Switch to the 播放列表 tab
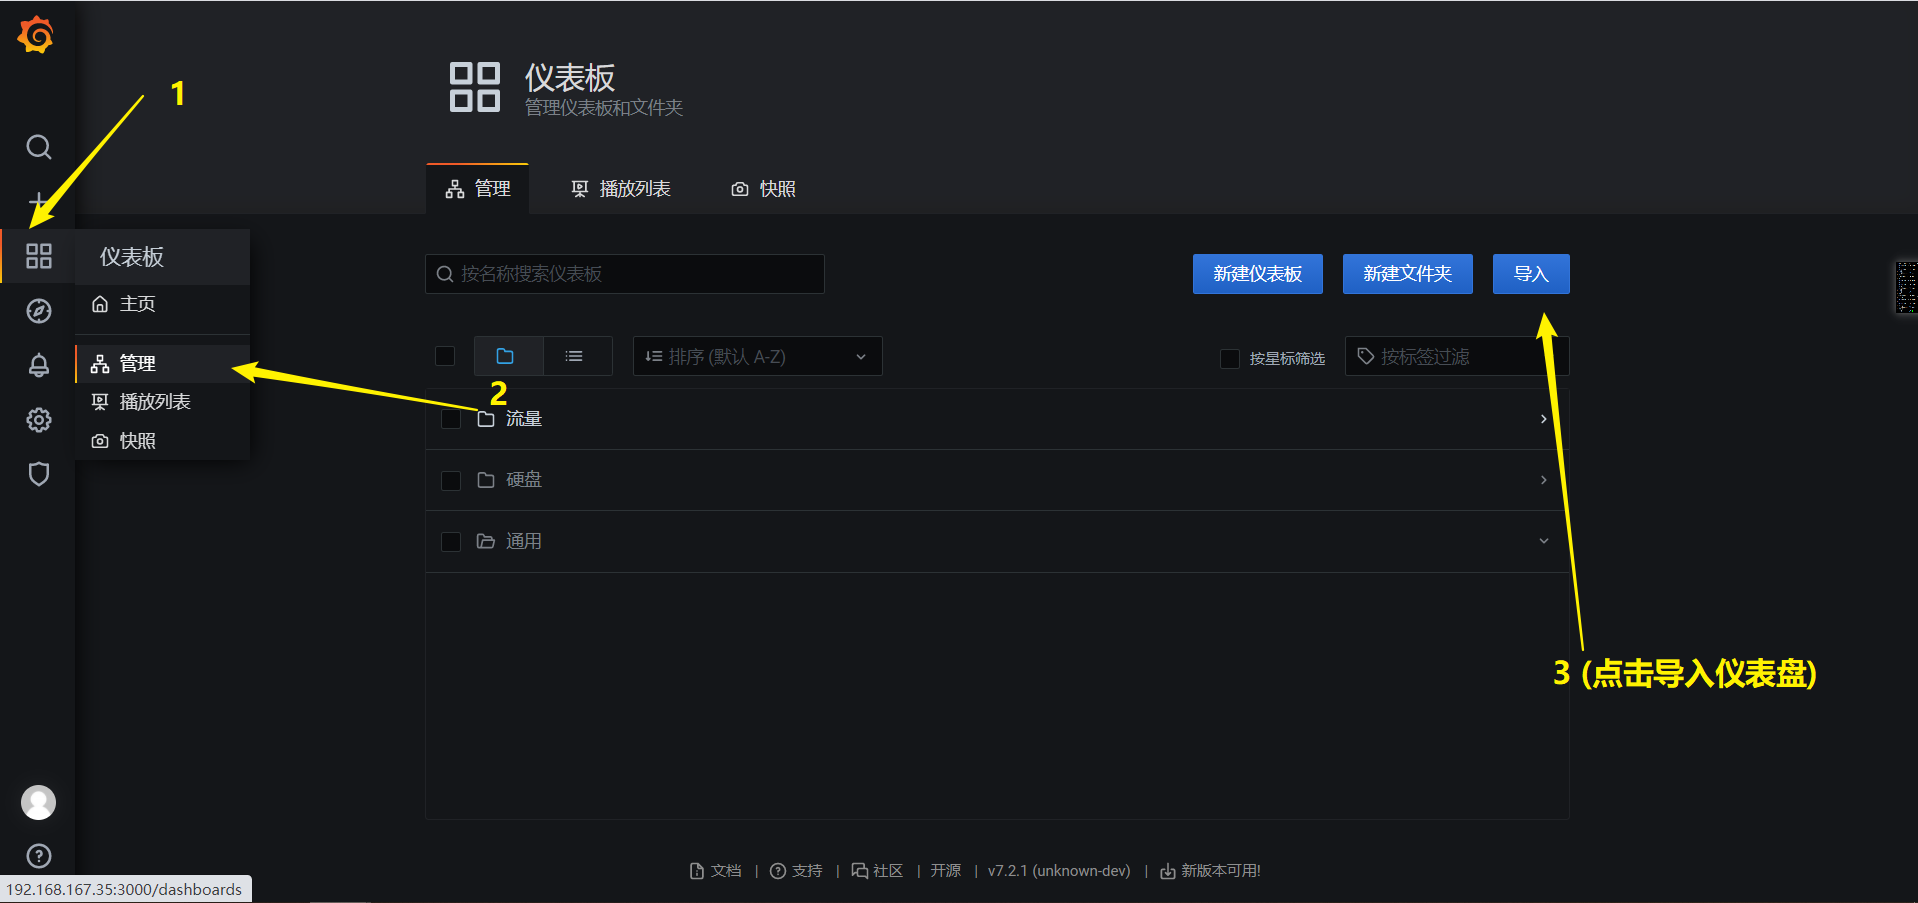This screenshot has height=903, width=1918. pos(621,189)
